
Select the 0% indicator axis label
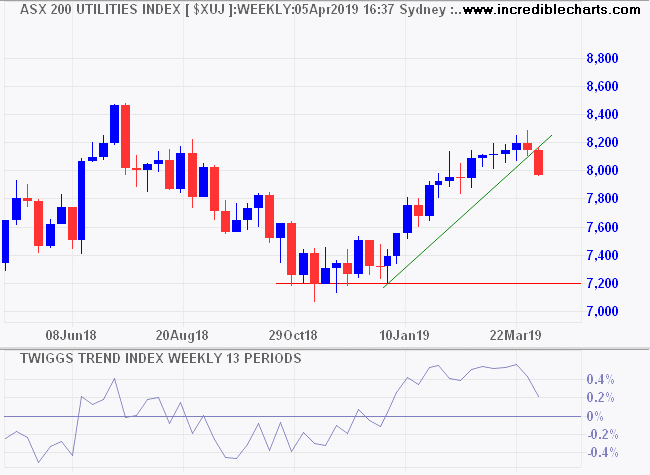(595, 416)
